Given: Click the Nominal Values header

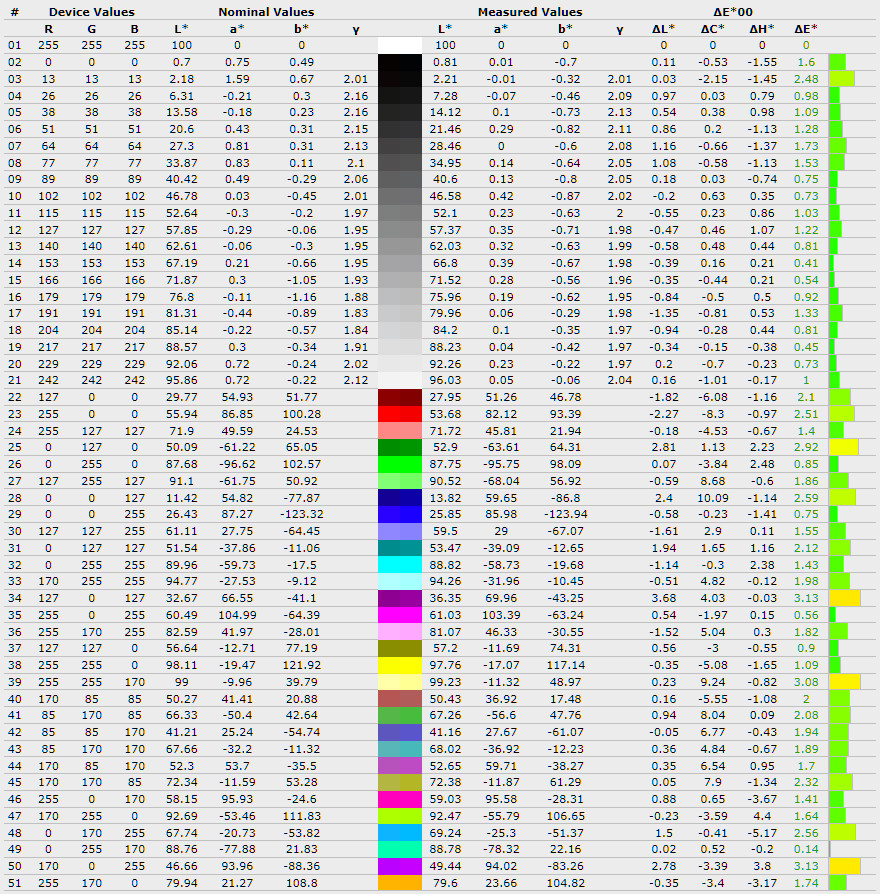Looking at the screenshot, I should [x=266, y=12].
